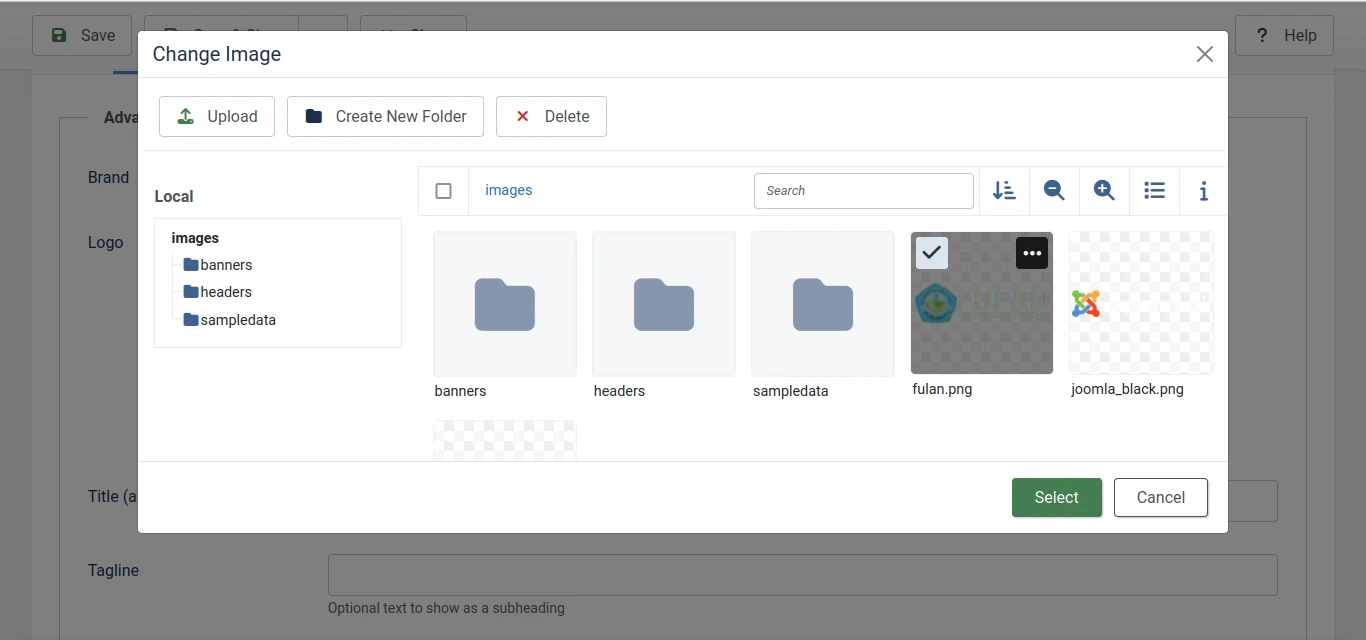
Task: Select images root in tree
Action: 195,238
